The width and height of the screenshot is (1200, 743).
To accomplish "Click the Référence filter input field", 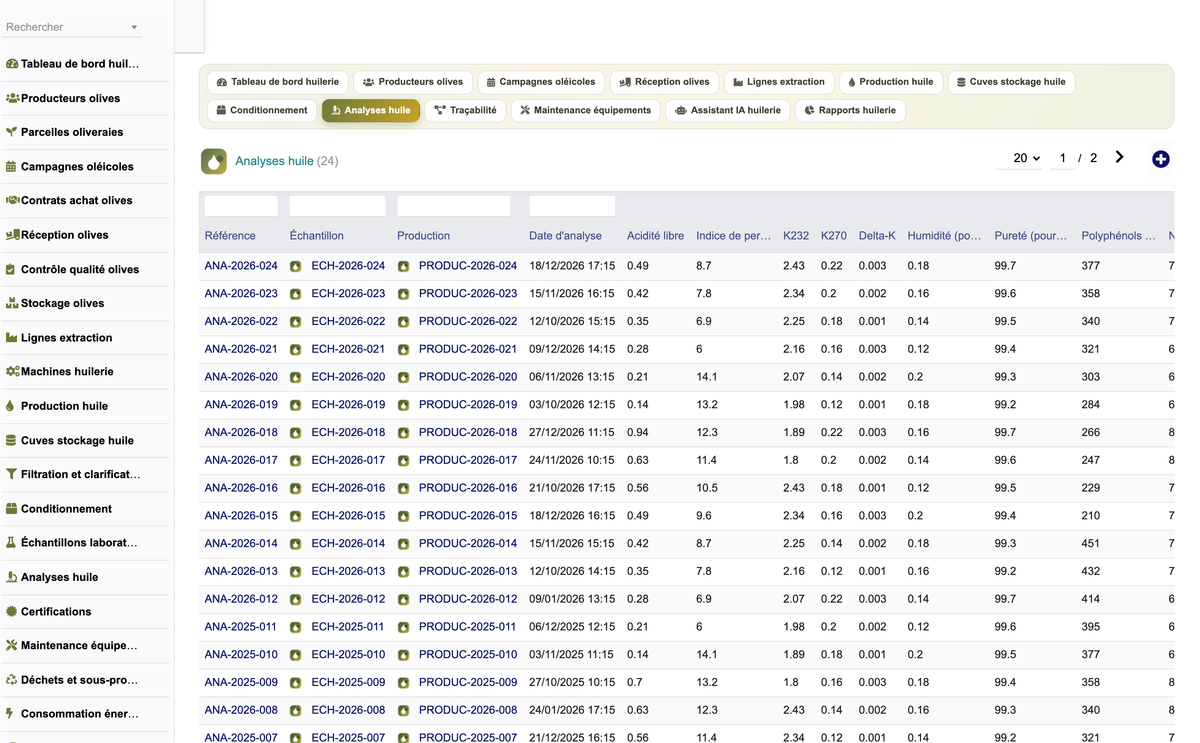I will tap(241, 206).
